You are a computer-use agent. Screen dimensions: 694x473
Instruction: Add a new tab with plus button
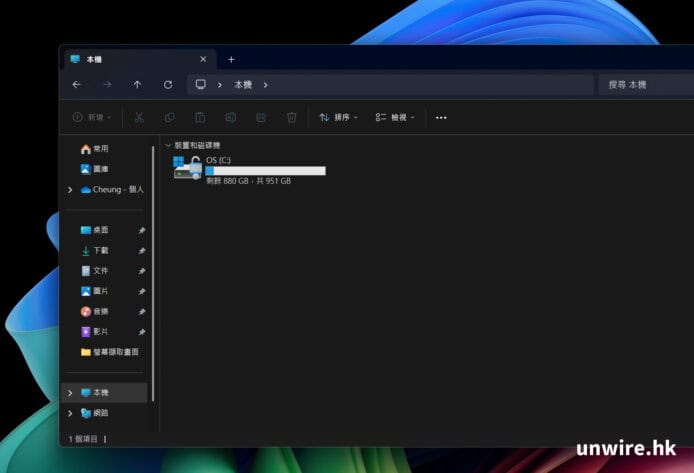click(231, 59)
